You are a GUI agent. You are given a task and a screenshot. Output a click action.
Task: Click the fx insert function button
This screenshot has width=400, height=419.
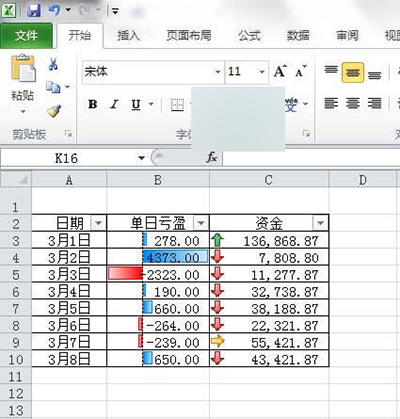(x=212, y=157)
